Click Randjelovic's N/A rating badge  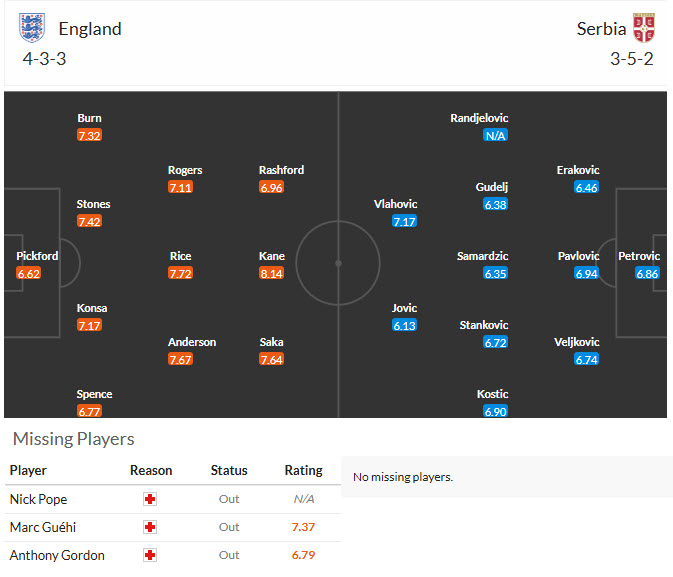click(495, 135)
